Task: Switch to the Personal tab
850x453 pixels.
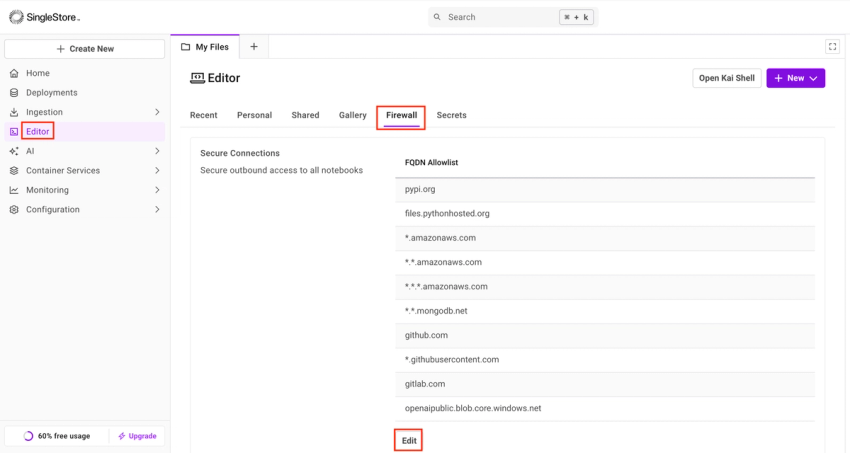Action: [254, 115]
